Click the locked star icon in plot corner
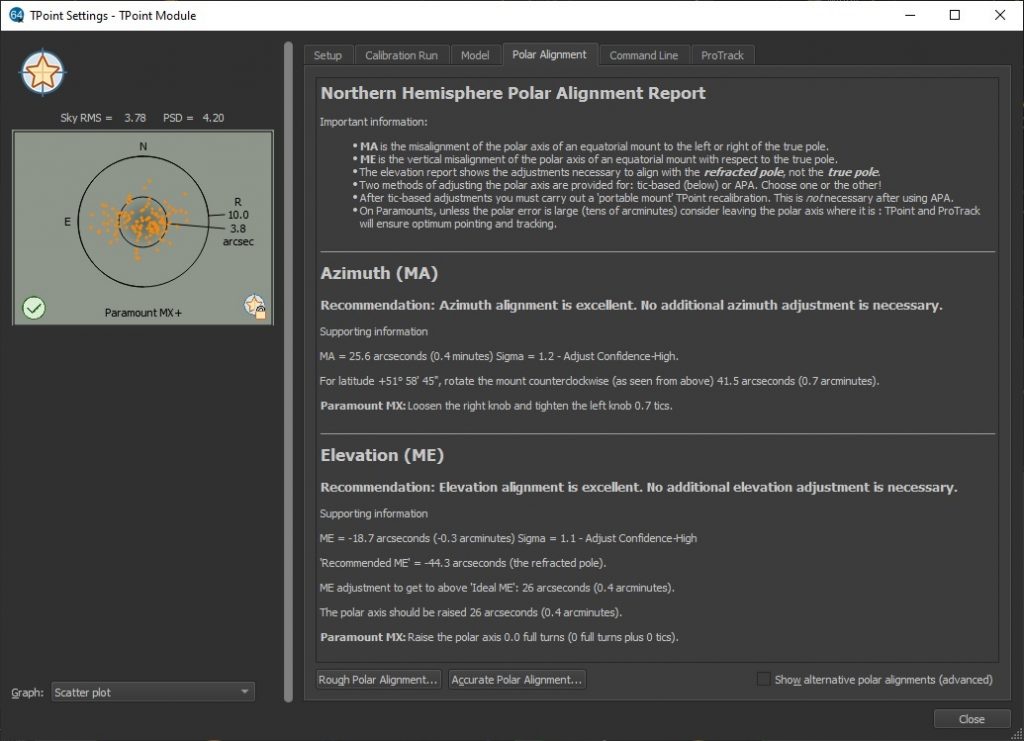This screenshot has width=1024, height=741. (x=255, y=306)
